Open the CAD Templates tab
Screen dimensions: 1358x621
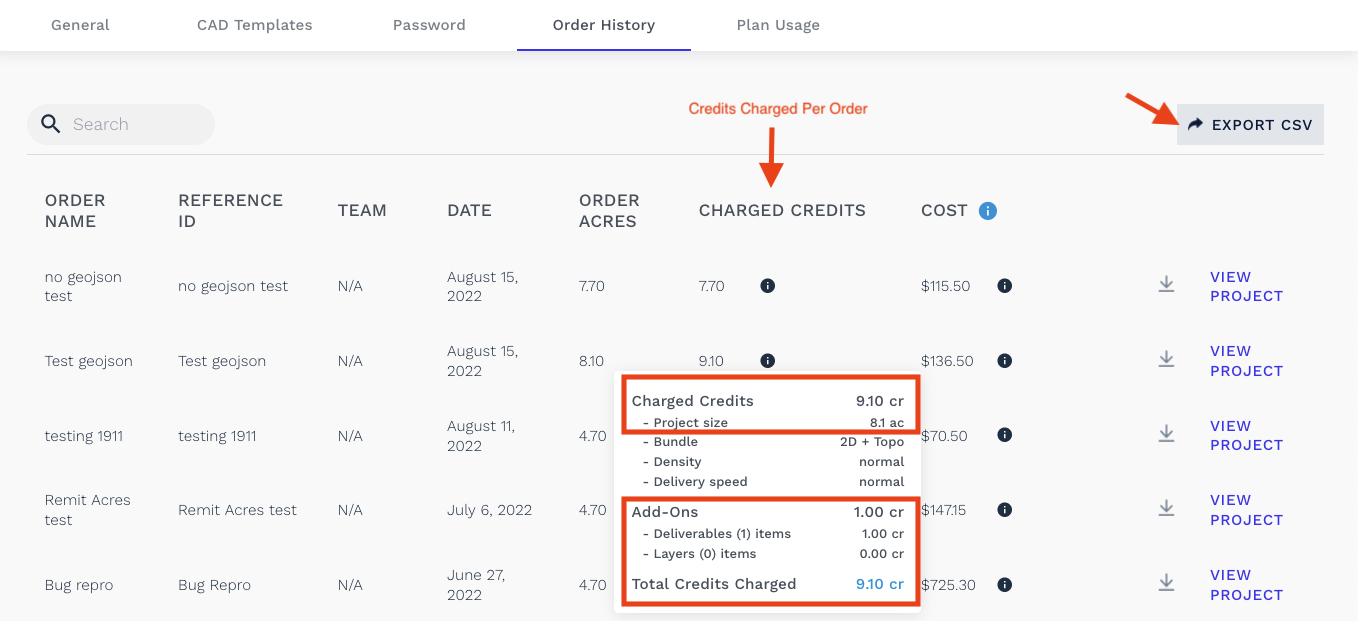(x=255, y=25)
